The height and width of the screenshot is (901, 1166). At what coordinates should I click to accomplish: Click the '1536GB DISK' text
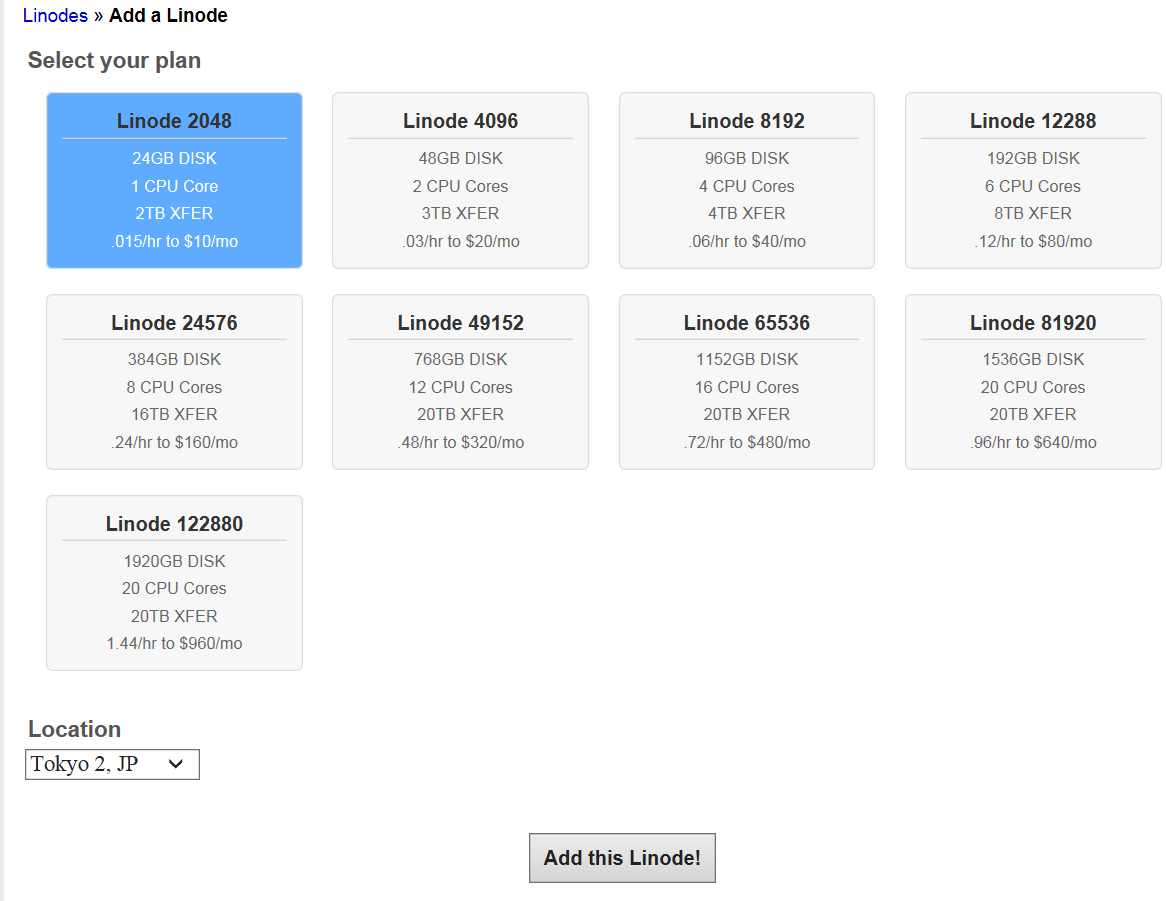[1033, 359]
